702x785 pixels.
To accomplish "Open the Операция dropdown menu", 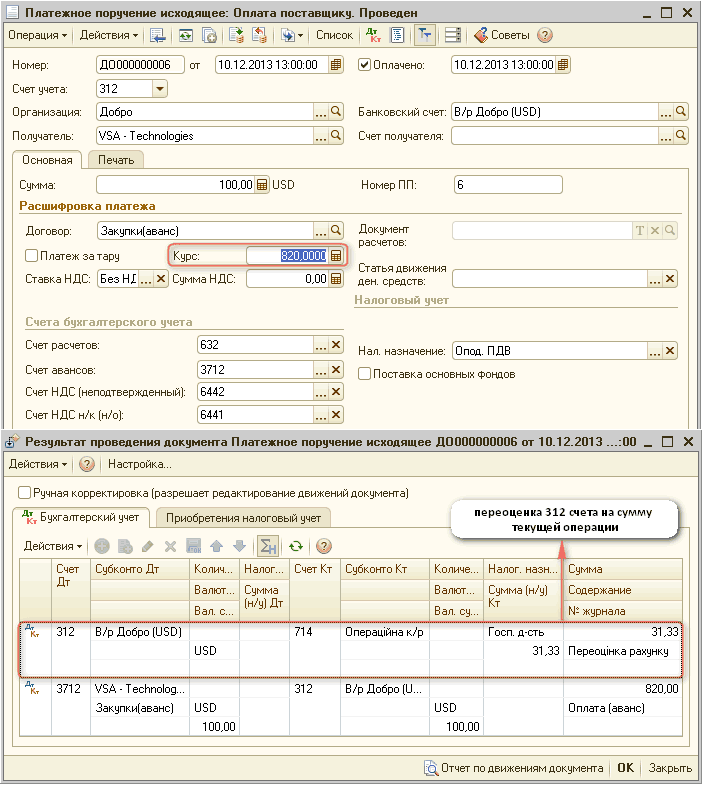I will pyautogui.click(x=38, y=35).
